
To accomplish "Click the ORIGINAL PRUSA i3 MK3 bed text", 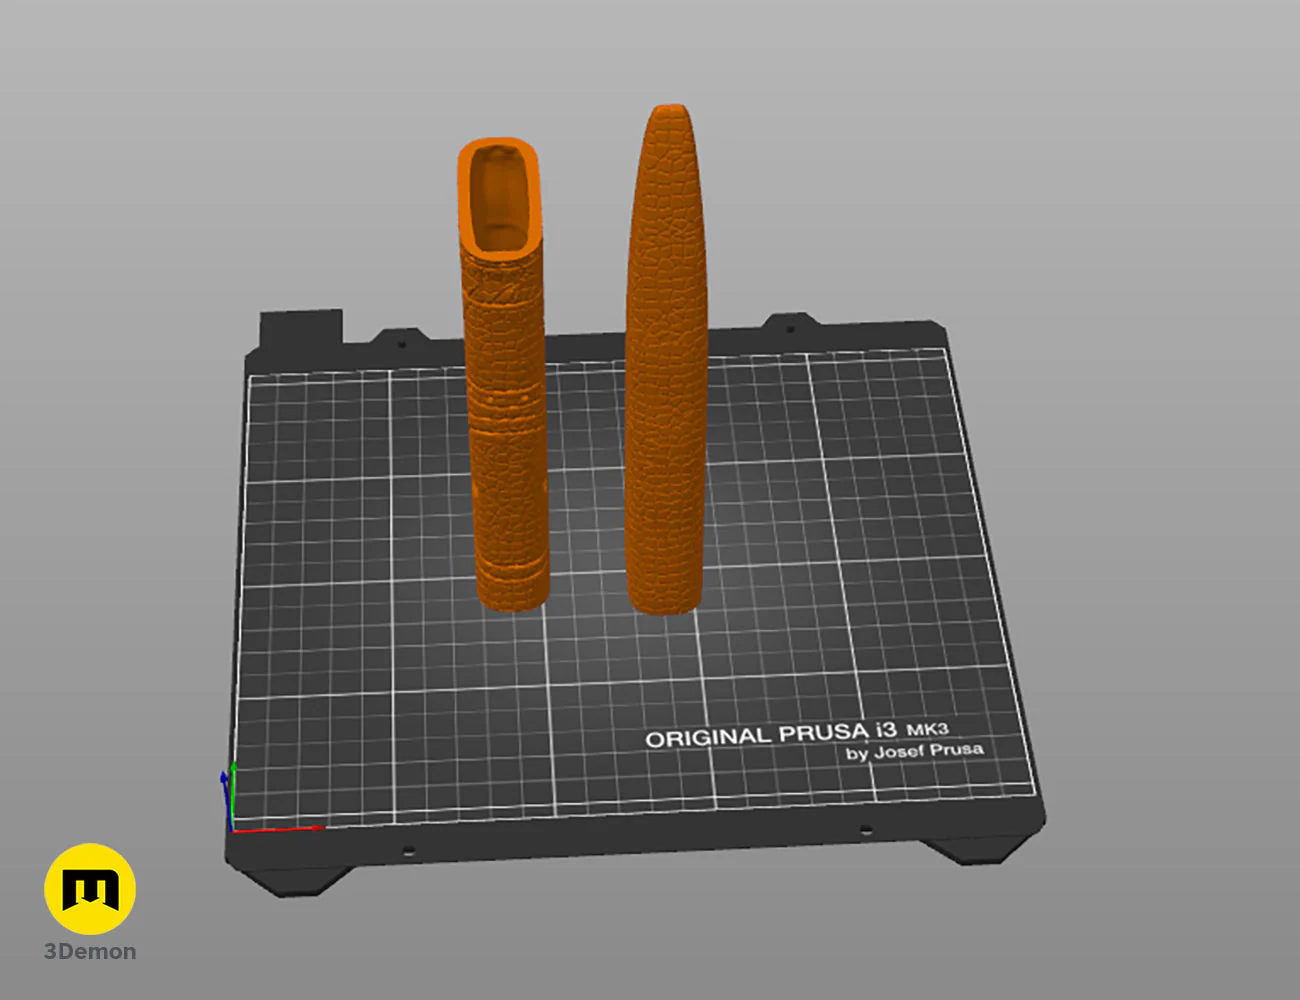I will [797, 734].
